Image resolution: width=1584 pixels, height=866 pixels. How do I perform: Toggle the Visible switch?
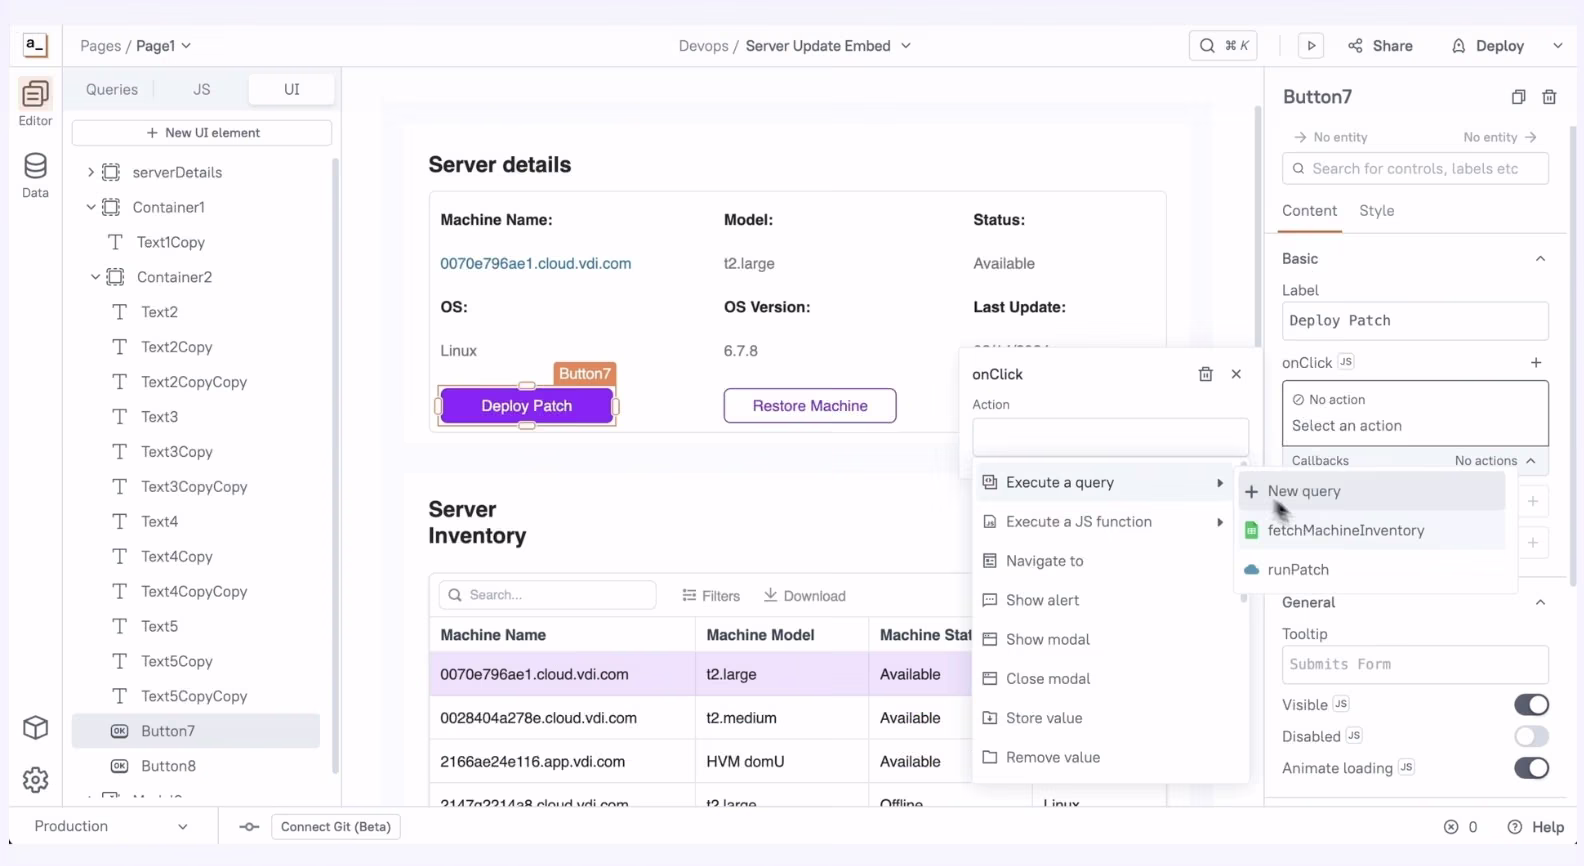[1531, 705]
